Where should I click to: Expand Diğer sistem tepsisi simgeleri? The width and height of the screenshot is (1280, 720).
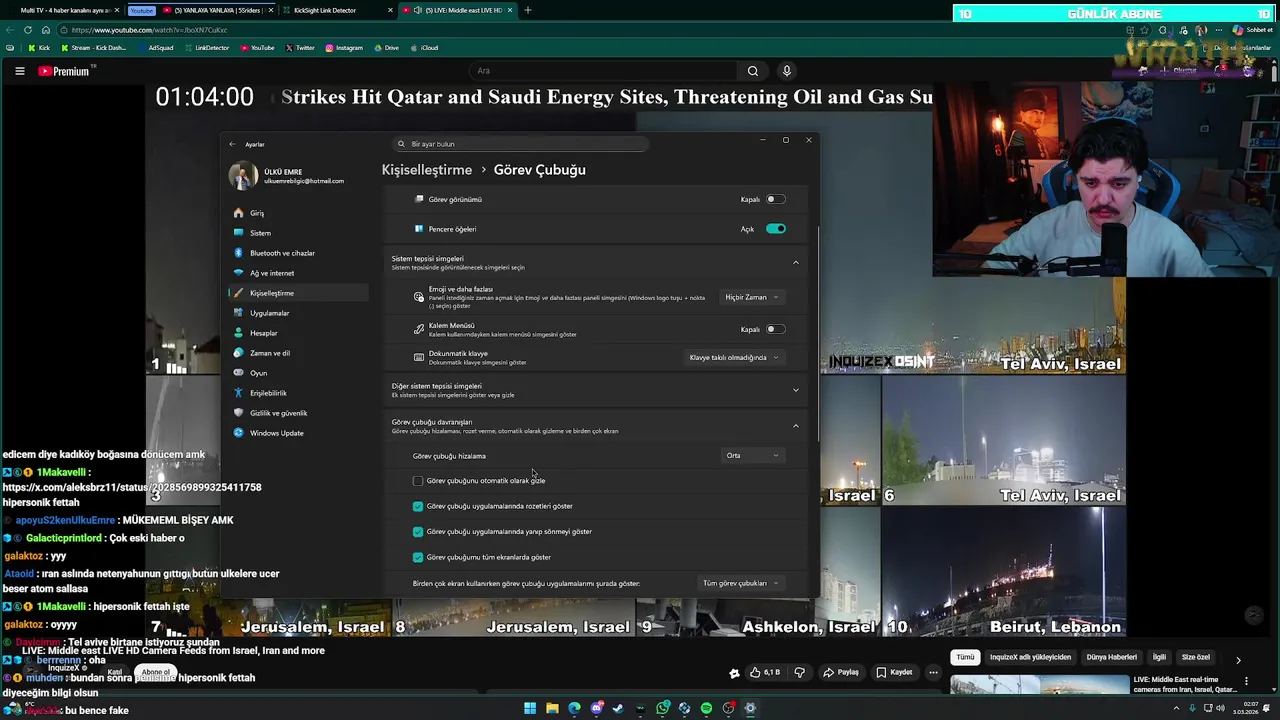pos(796,390)
